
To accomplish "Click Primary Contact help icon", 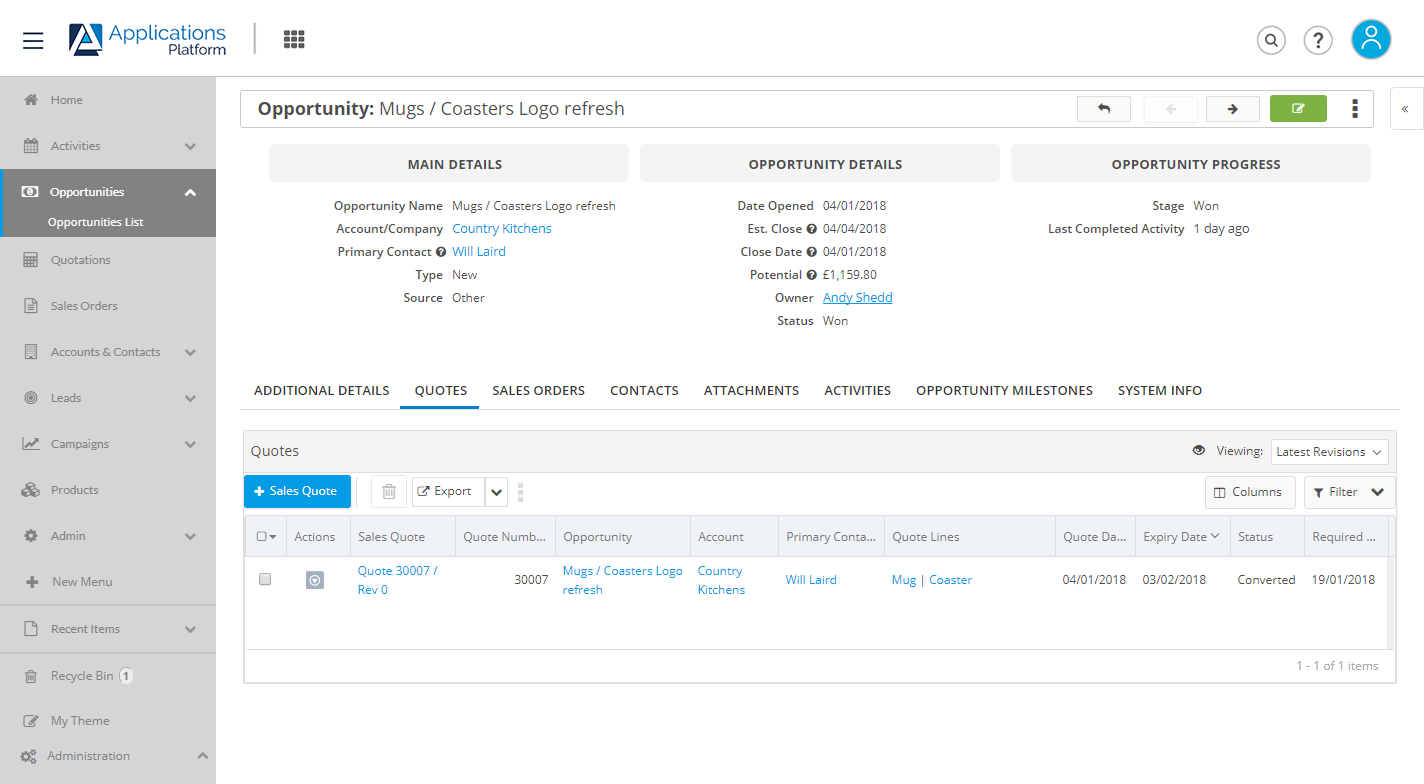I will click(x=441, y=252).
